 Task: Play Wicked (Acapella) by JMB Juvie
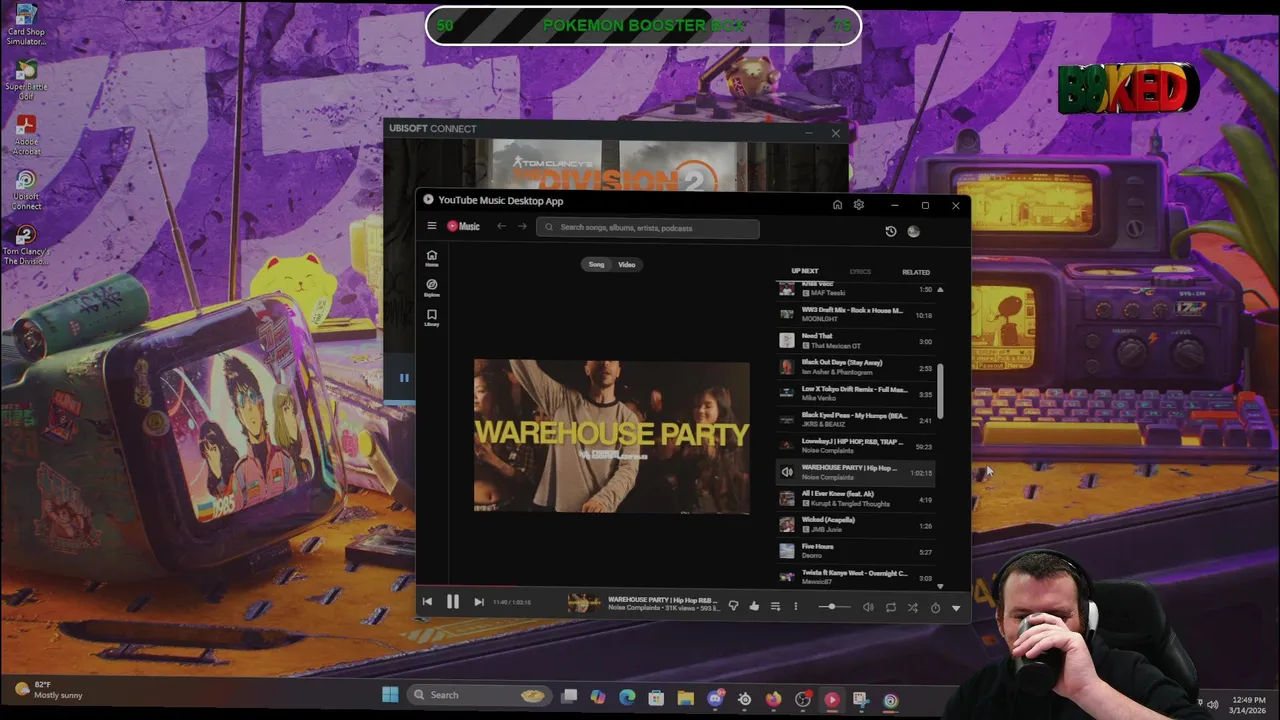(855, 525)
